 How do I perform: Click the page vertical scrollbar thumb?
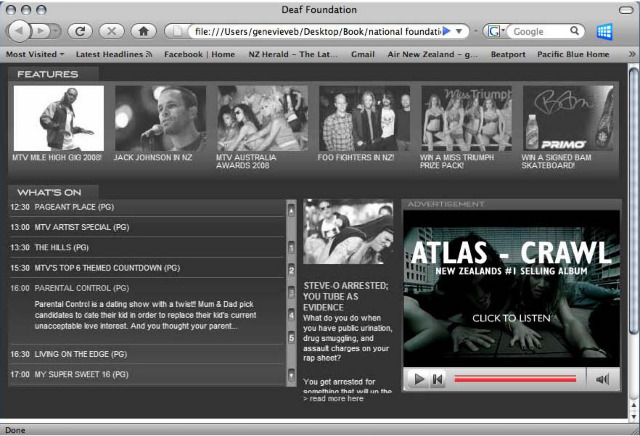tap(633, 200)
